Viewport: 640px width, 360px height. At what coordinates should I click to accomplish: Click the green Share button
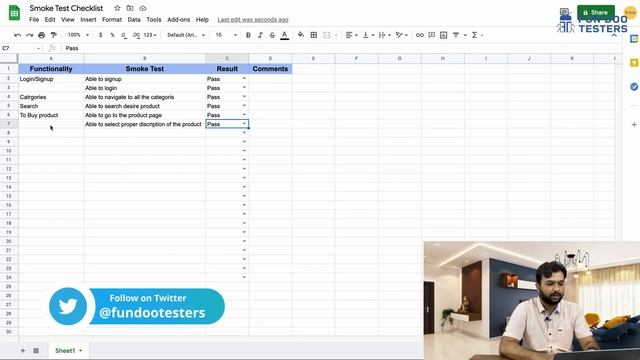[x=596, y=13]
